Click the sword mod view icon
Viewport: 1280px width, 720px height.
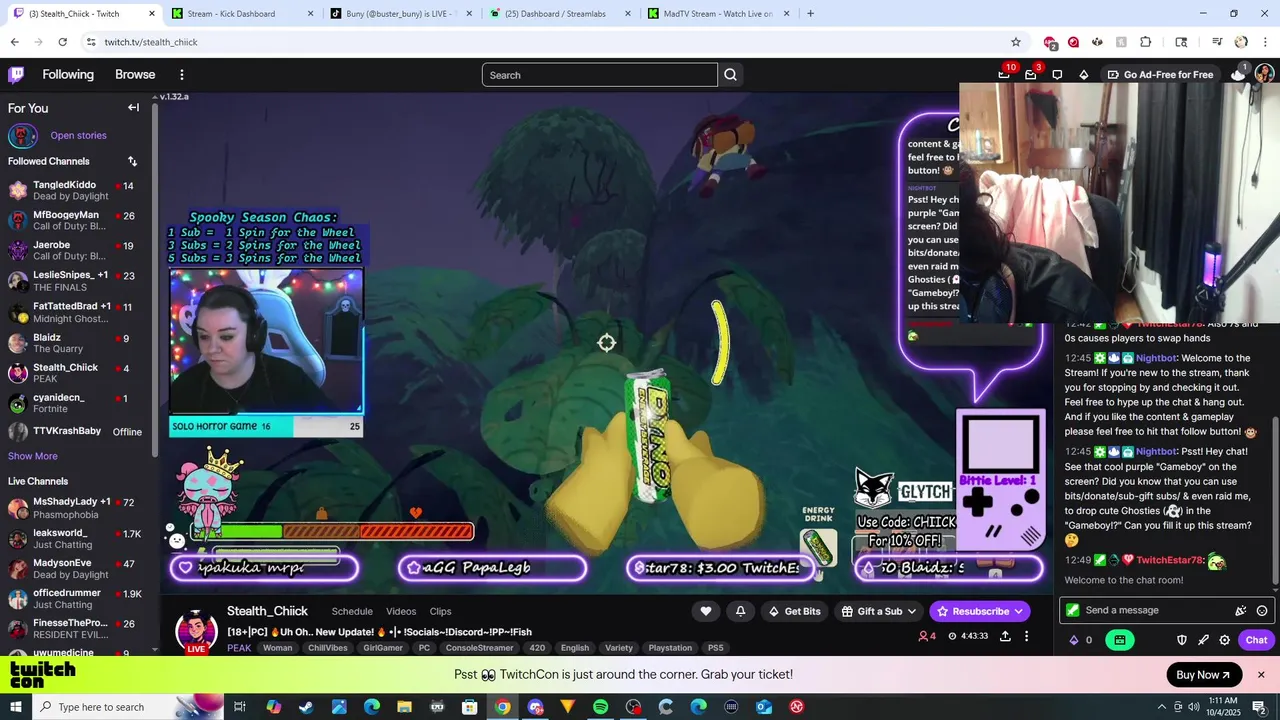click(x=1204, y=640)
